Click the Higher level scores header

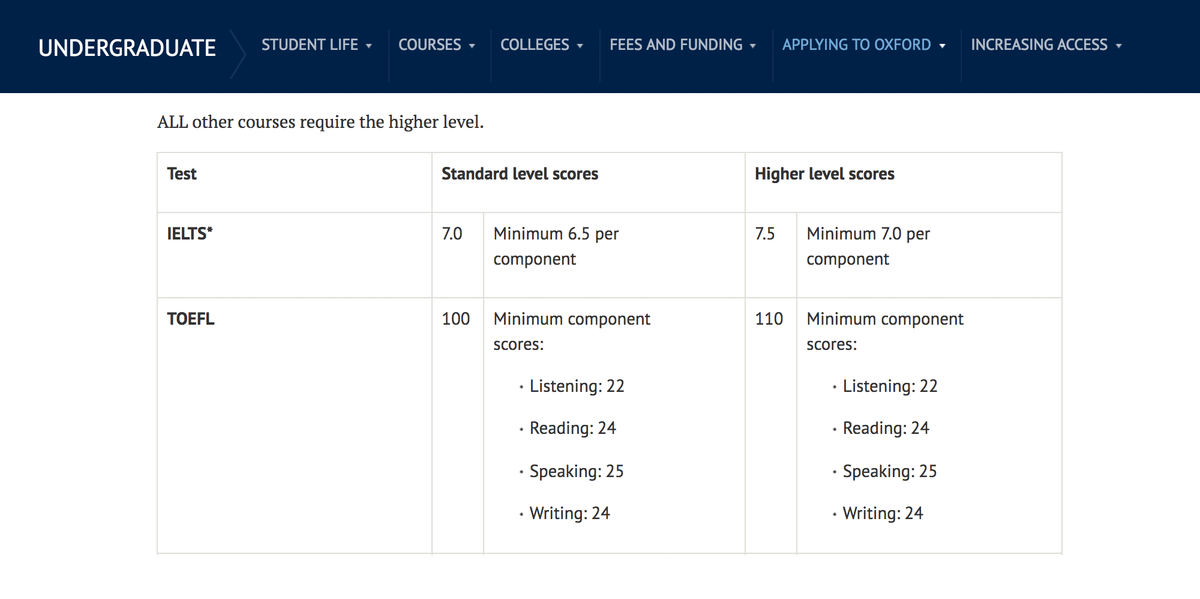pos(825,173)
